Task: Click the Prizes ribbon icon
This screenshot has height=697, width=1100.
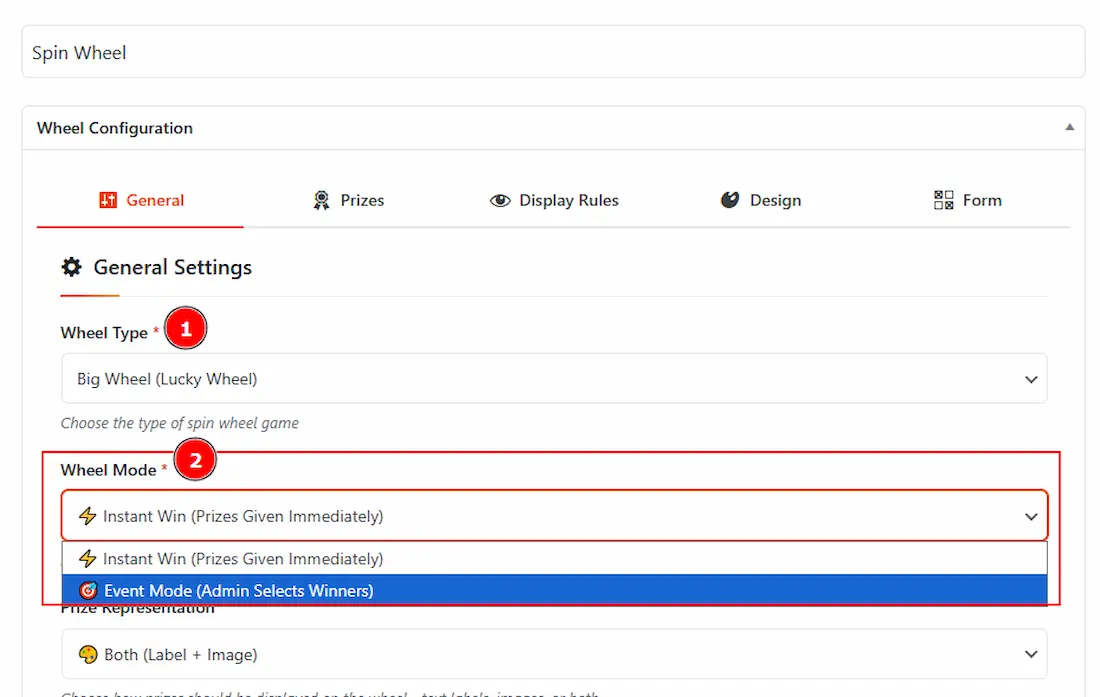Action: [x=321, y=200]
